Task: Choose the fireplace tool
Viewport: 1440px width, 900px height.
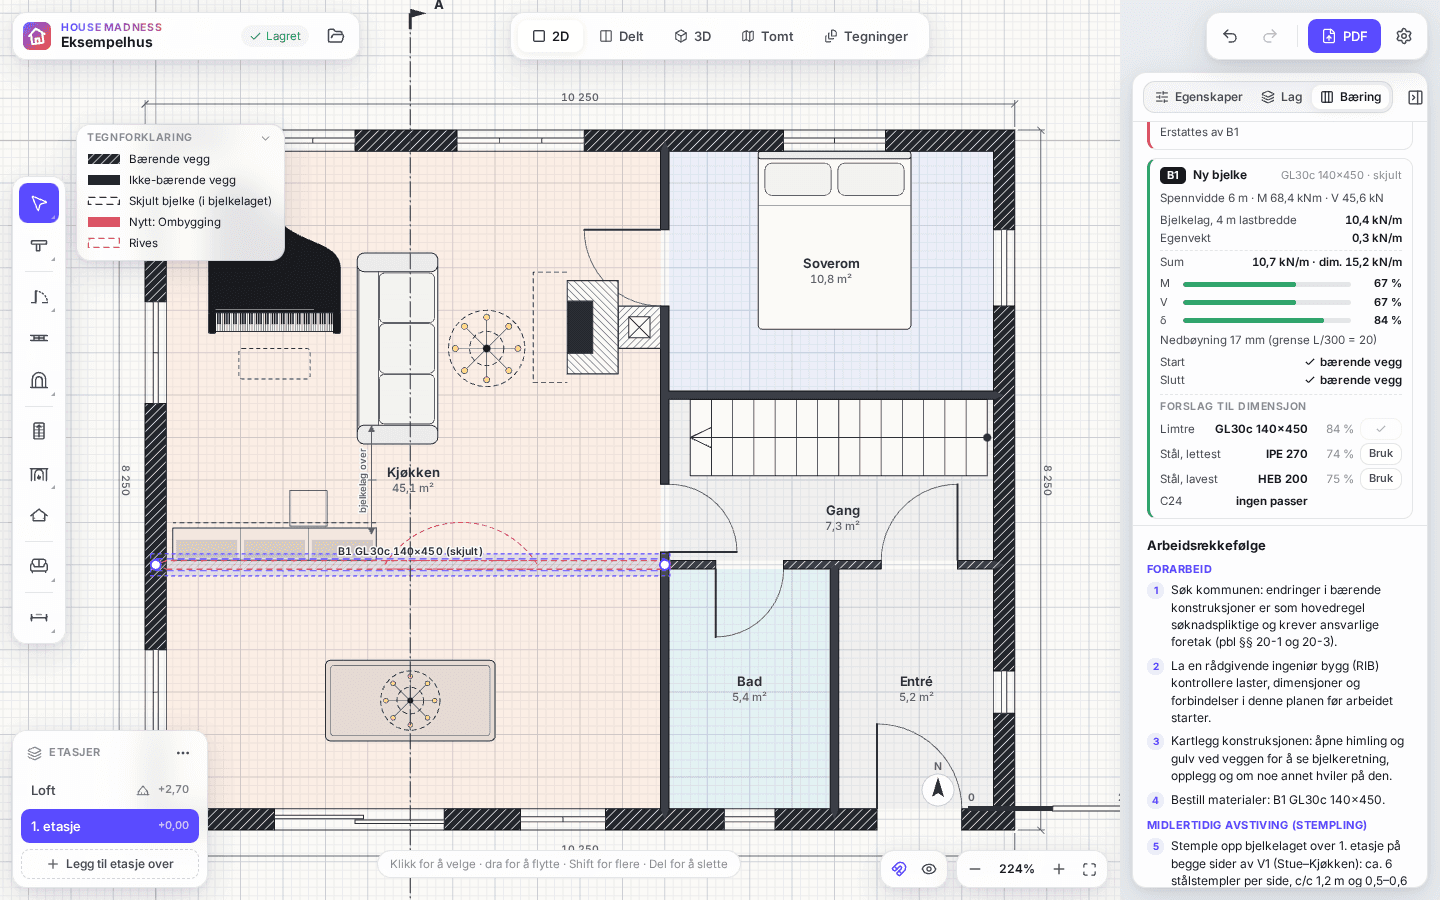Action: [39, 474]
